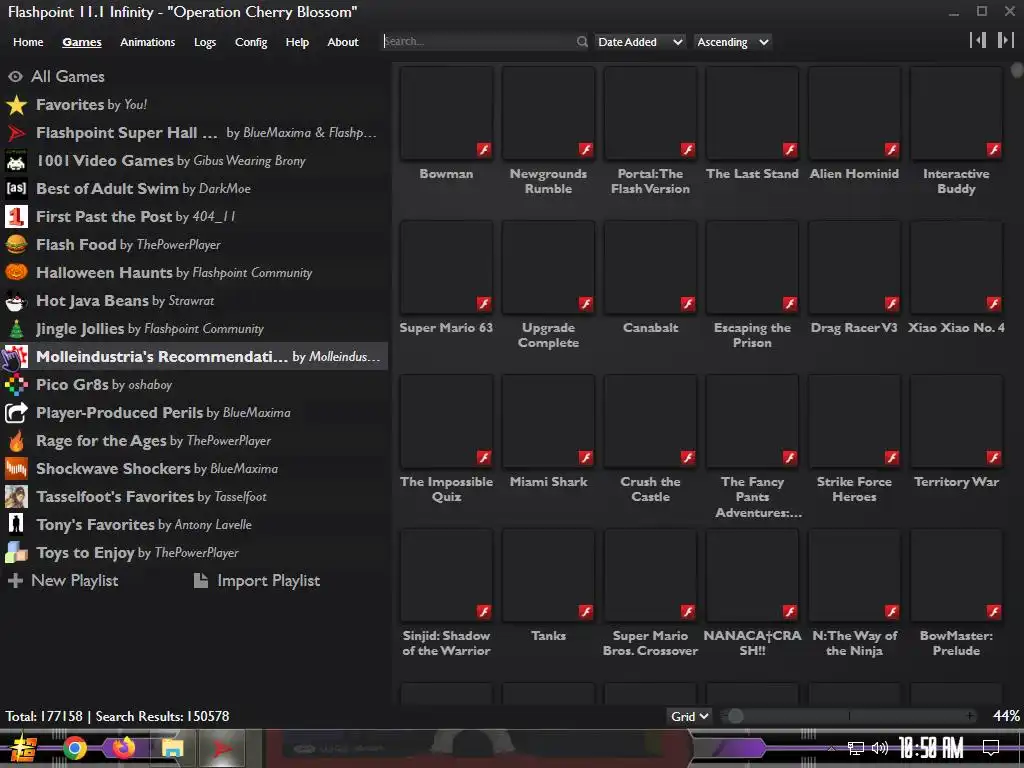Click Hot Java Beans cup icon
Image resolution: width=1024 pixels, height=768 pixels.
(x=16, y=301)
